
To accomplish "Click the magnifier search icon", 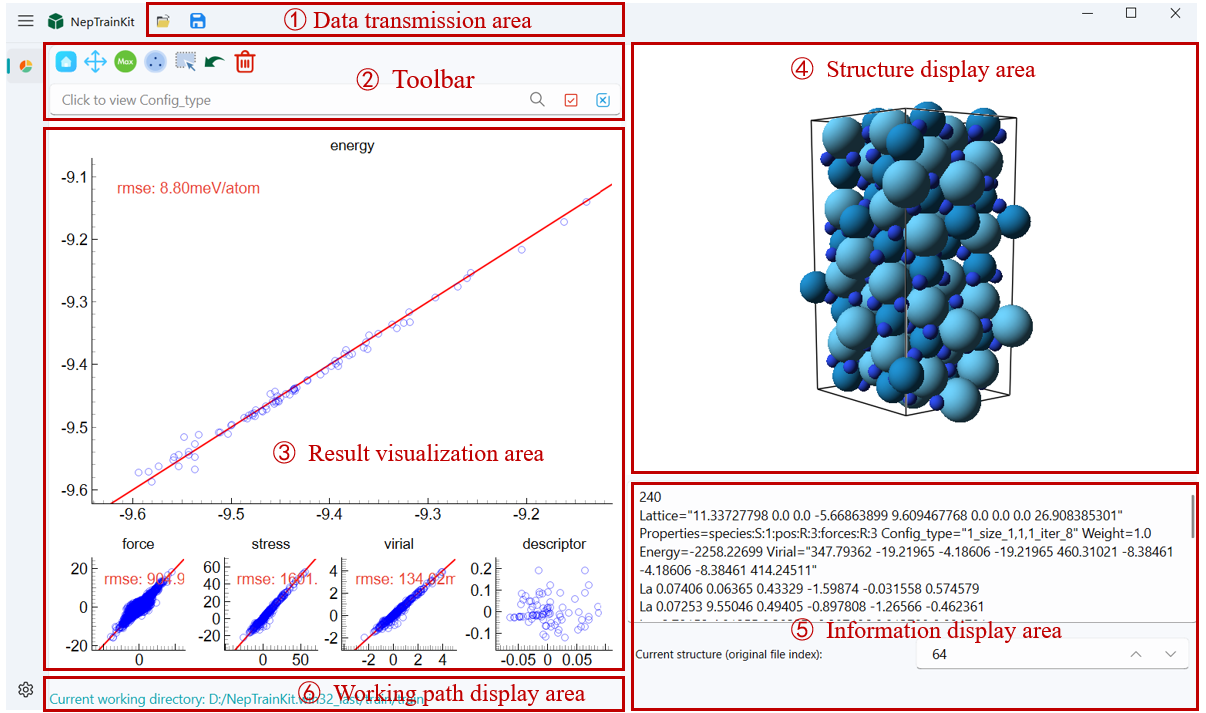I will click(x=538, y=99).
